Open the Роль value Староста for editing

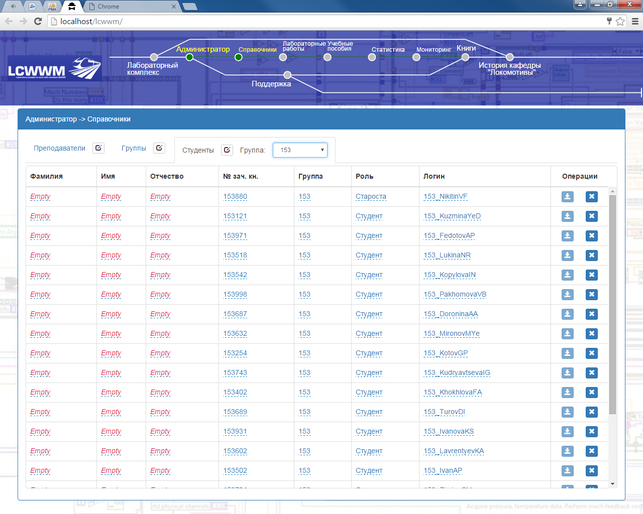coord(370,197)
